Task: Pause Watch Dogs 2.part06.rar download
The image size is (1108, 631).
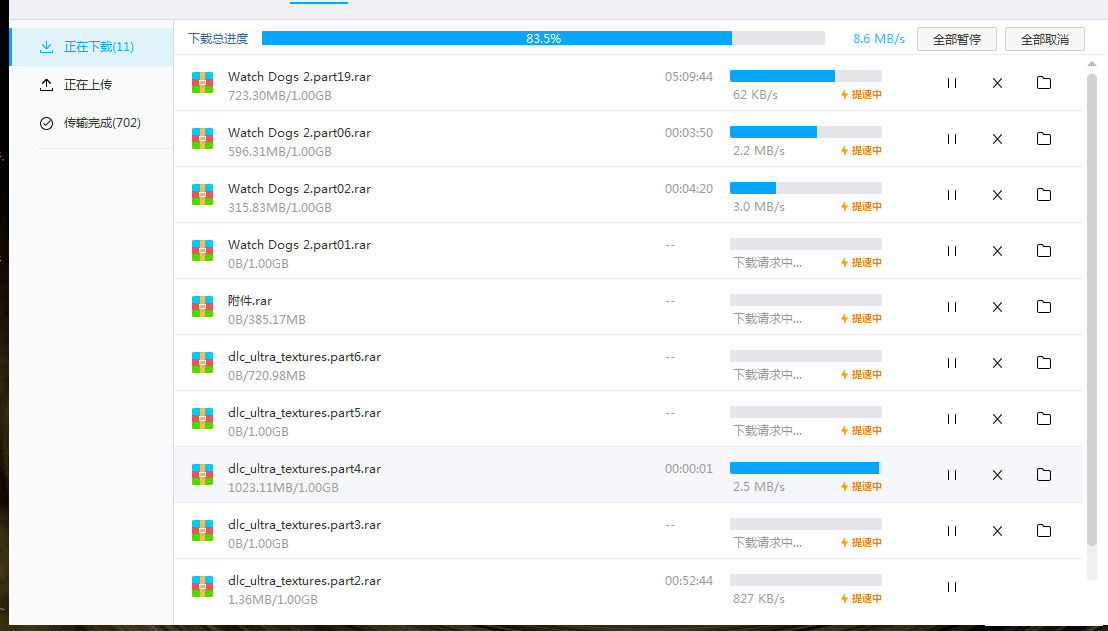Action: coord(952,139)
